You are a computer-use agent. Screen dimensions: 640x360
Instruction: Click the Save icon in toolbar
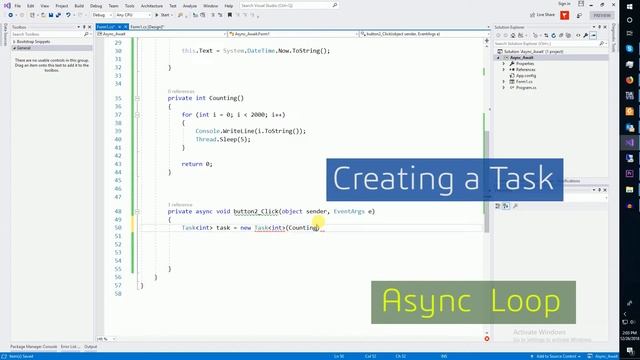pyautogui.click(x=51, y=15)
